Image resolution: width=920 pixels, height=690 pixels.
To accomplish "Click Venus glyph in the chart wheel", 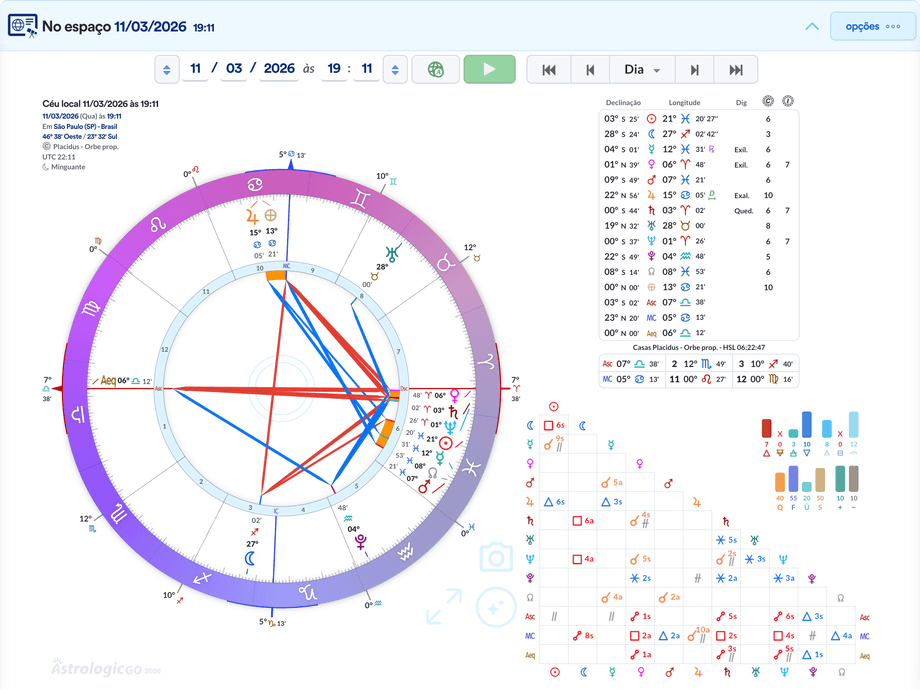I will 454,396.
